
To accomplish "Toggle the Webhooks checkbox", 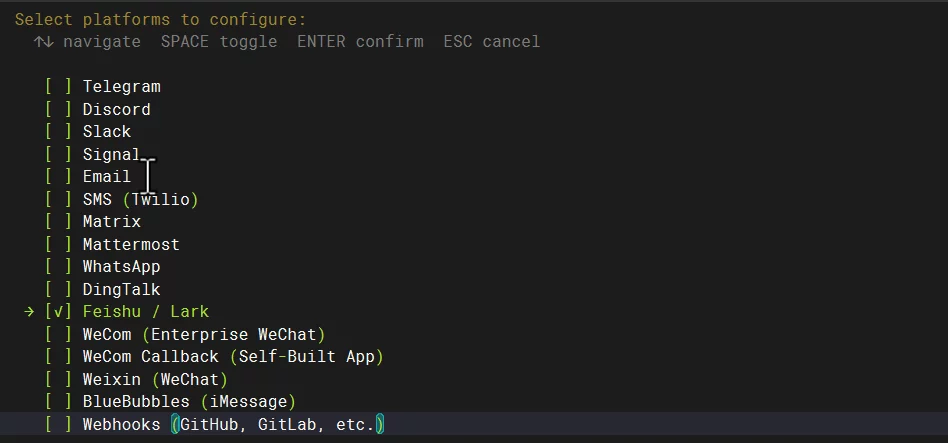I will [x=58, y=425].
